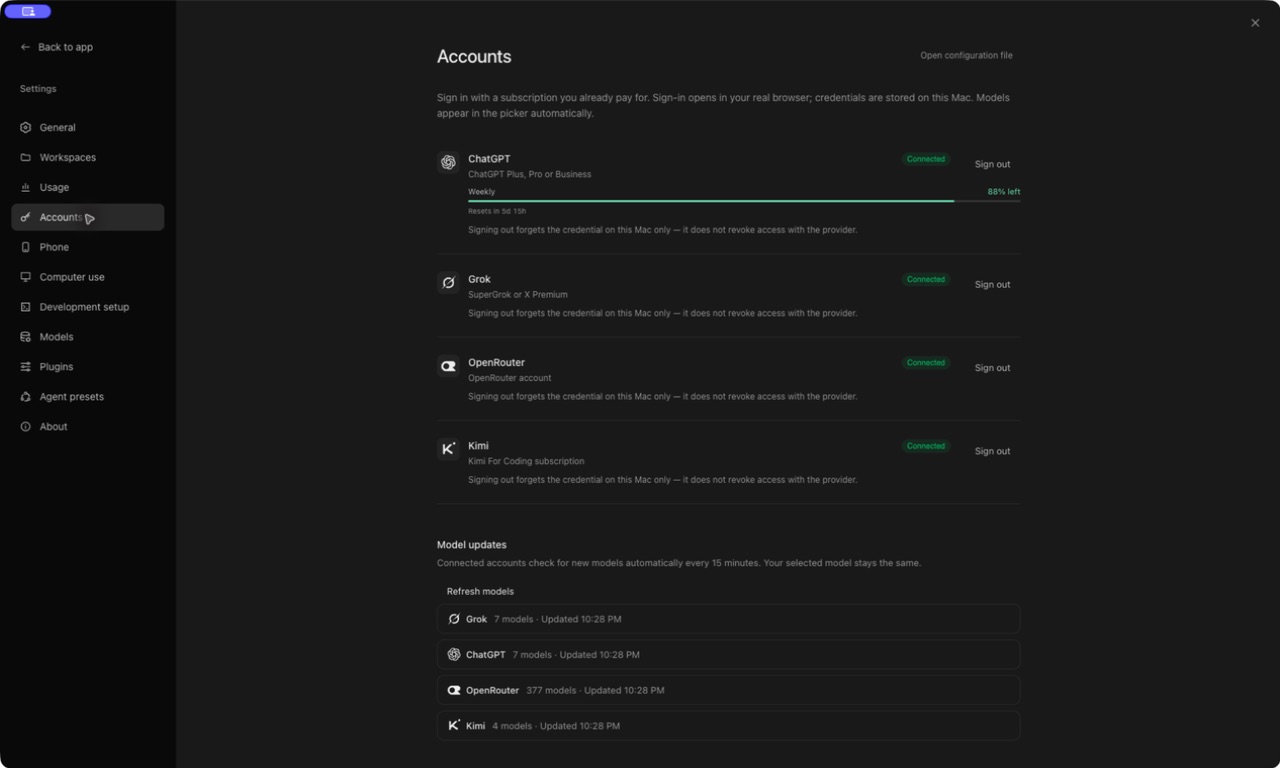The height and width of the screenshot is (768, 1280).
Task: Click the Accounts key icon
Action: [x=26, y=217]
